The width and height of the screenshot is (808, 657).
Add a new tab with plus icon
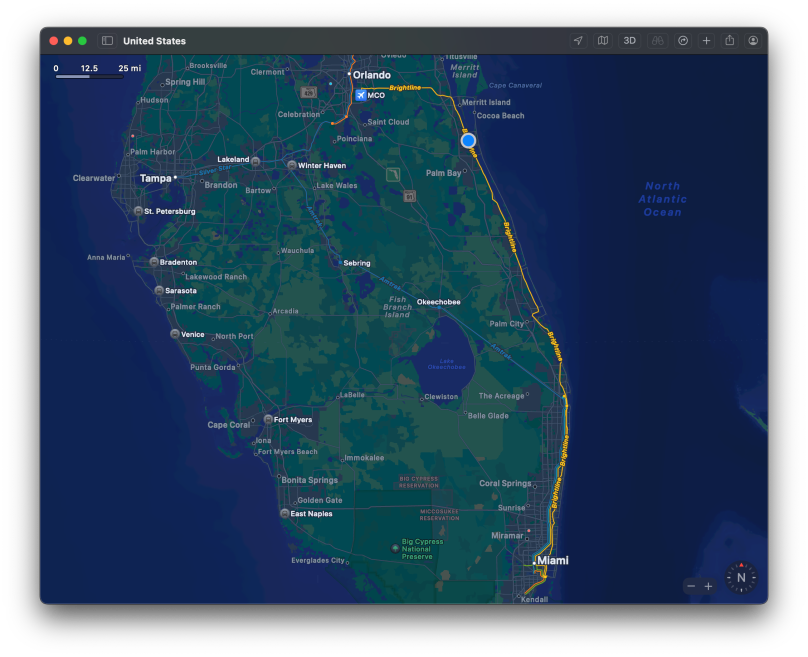(706, 41)
